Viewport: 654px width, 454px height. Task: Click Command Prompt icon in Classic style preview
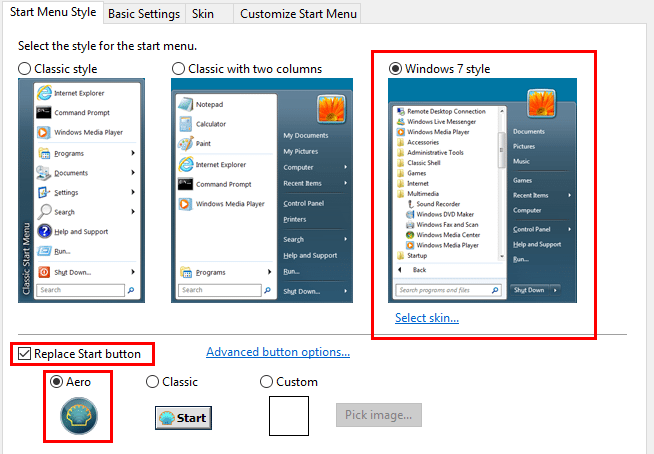[44, 113]
